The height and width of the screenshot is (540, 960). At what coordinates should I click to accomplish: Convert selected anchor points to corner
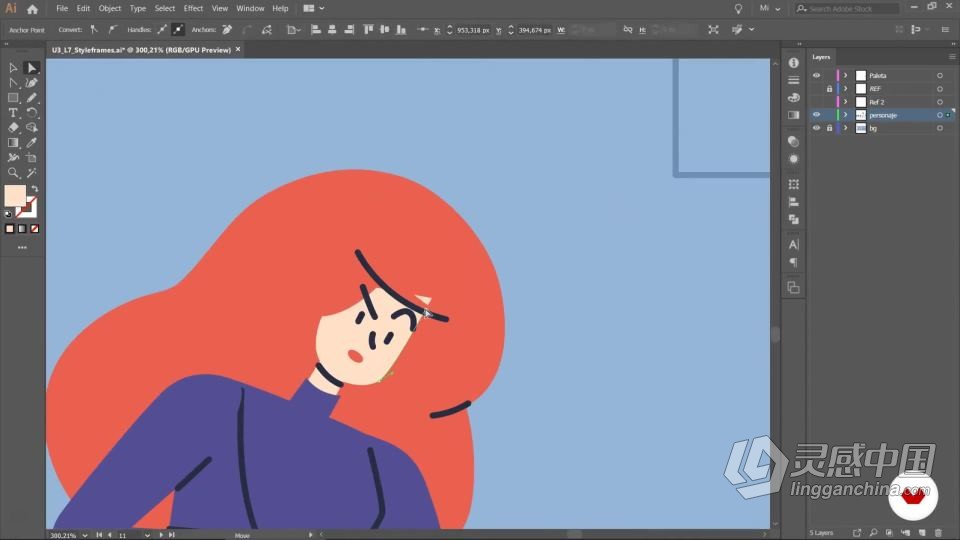(94, 29)
